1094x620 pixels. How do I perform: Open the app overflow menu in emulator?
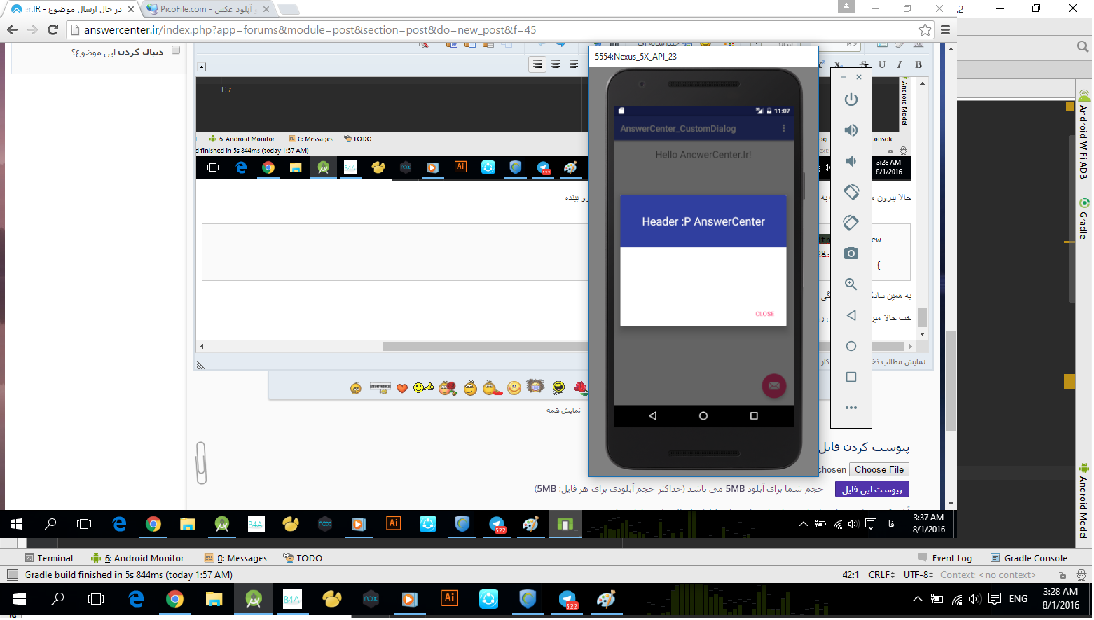pos(783,129)
